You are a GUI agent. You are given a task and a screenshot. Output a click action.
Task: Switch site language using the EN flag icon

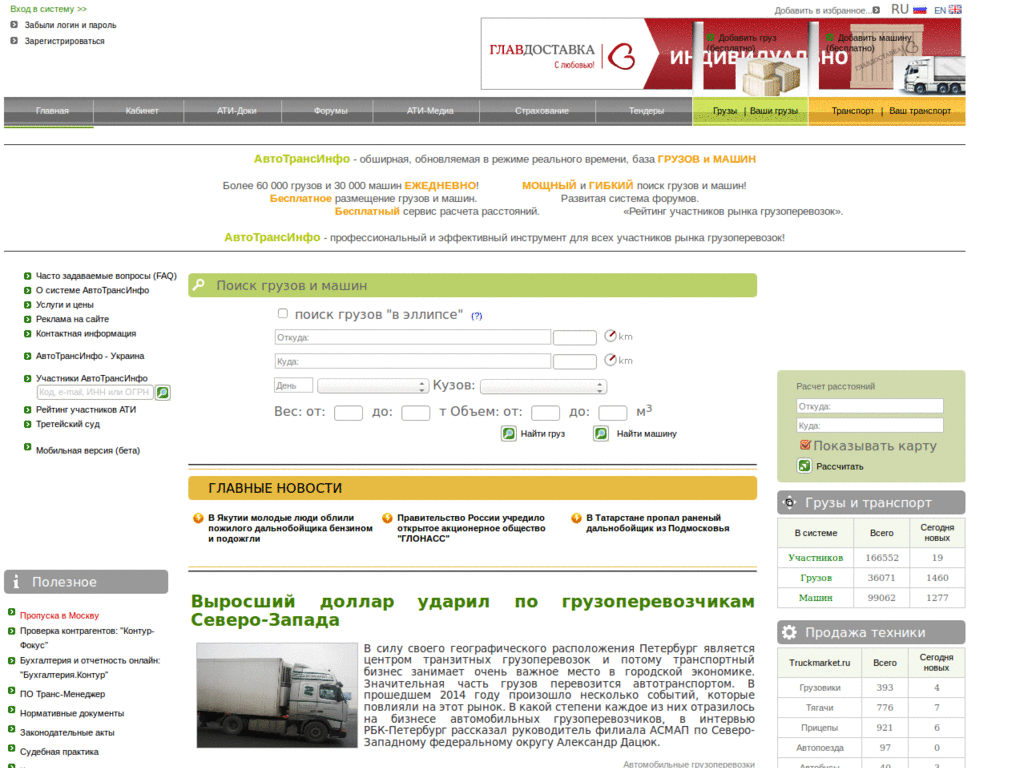point(953,9)
